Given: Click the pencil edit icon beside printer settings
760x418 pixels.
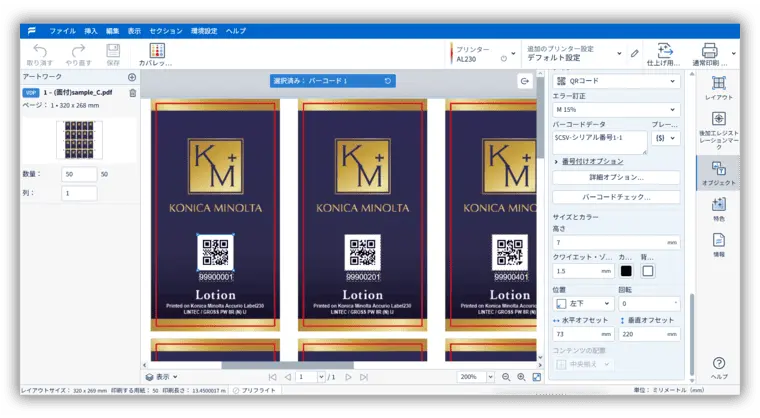Looking at the screenshot, I should (634, 53).
